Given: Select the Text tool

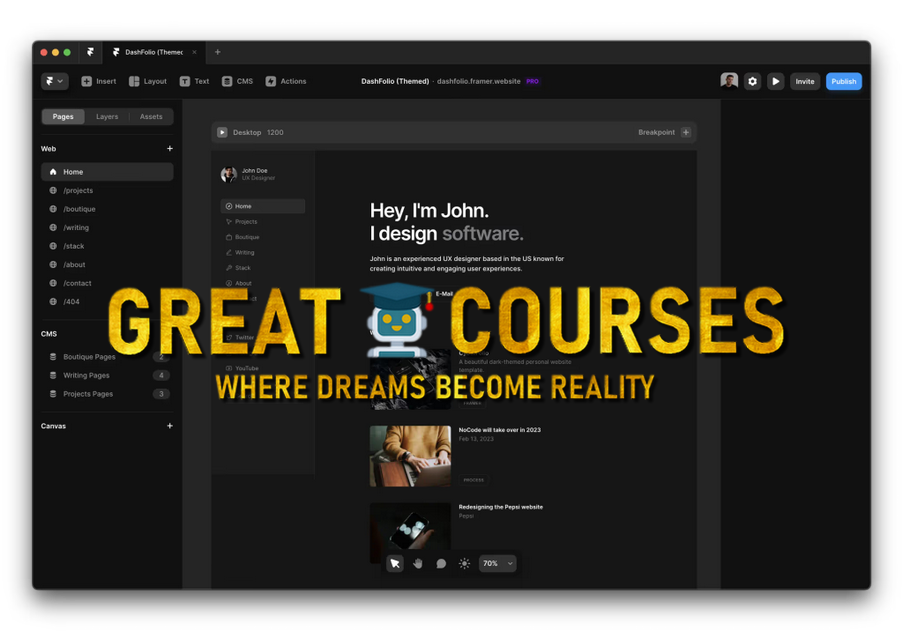Looking at the screenshot, I should coord(194,81).
